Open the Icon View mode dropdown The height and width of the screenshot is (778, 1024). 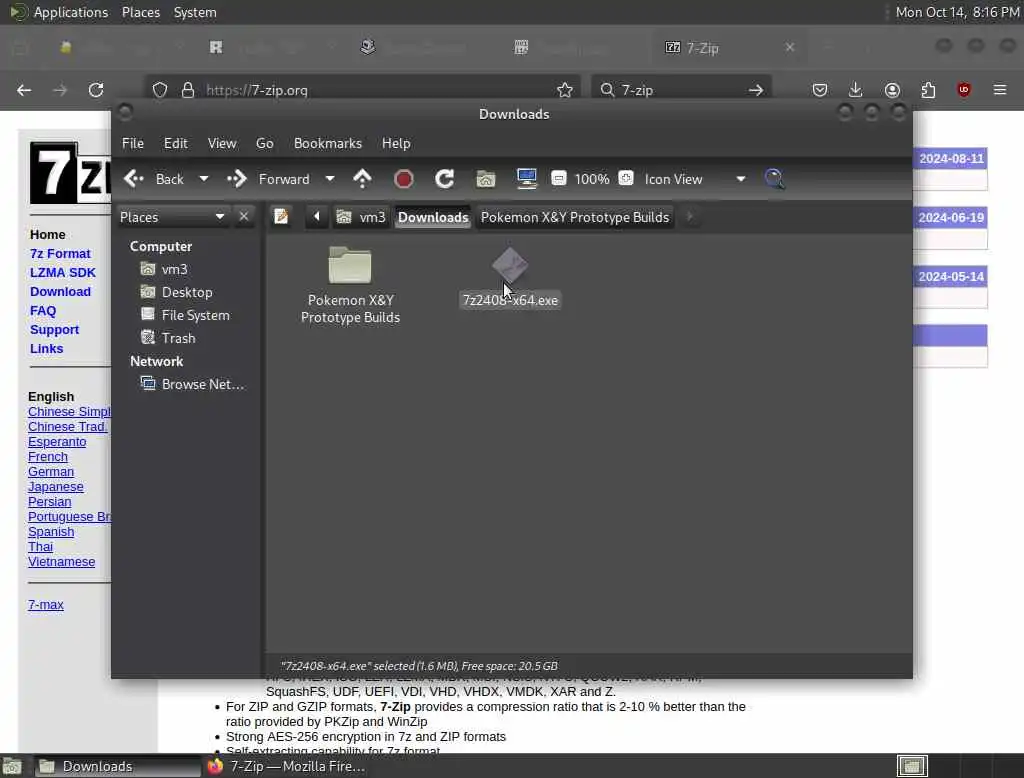click(x=695, y=179)
